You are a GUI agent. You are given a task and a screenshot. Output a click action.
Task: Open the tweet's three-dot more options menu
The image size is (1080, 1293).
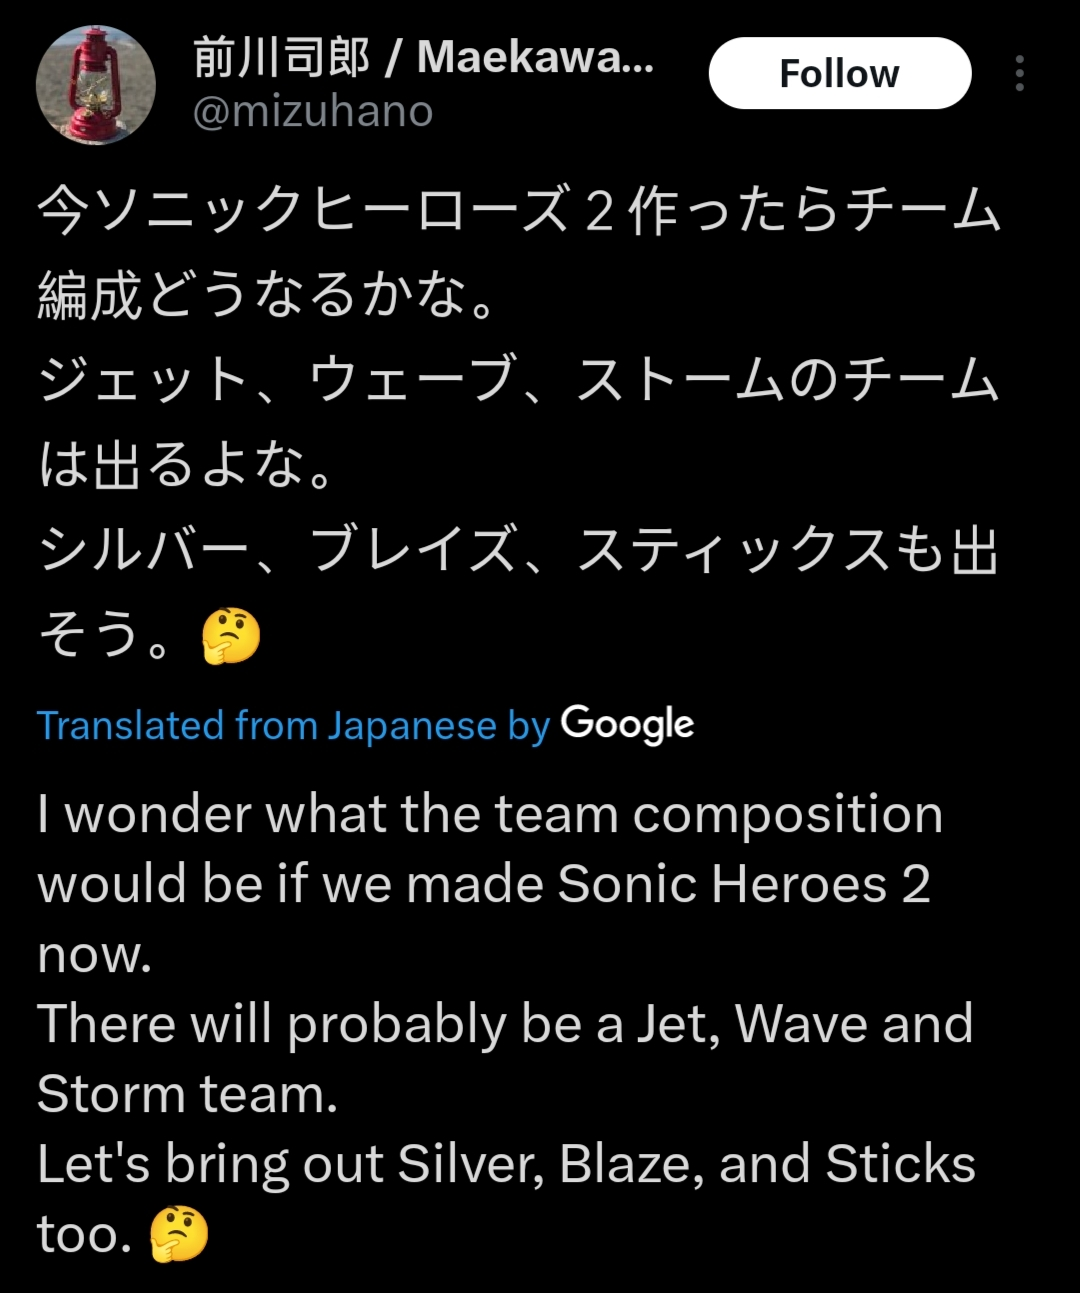(1019, 73)
